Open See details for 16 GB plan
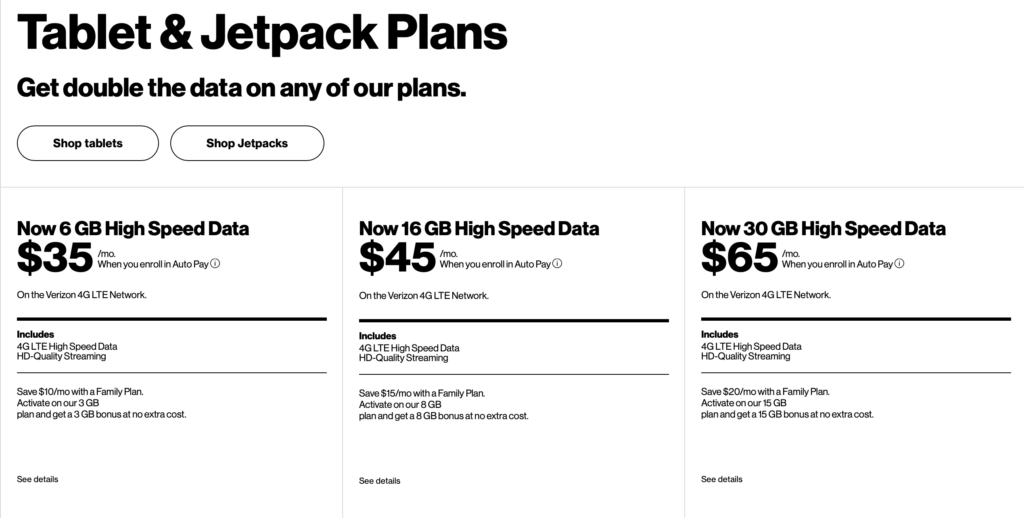The width and height of the screenshot is (1024, 518). pyautogui.click(x=379, y=481)
